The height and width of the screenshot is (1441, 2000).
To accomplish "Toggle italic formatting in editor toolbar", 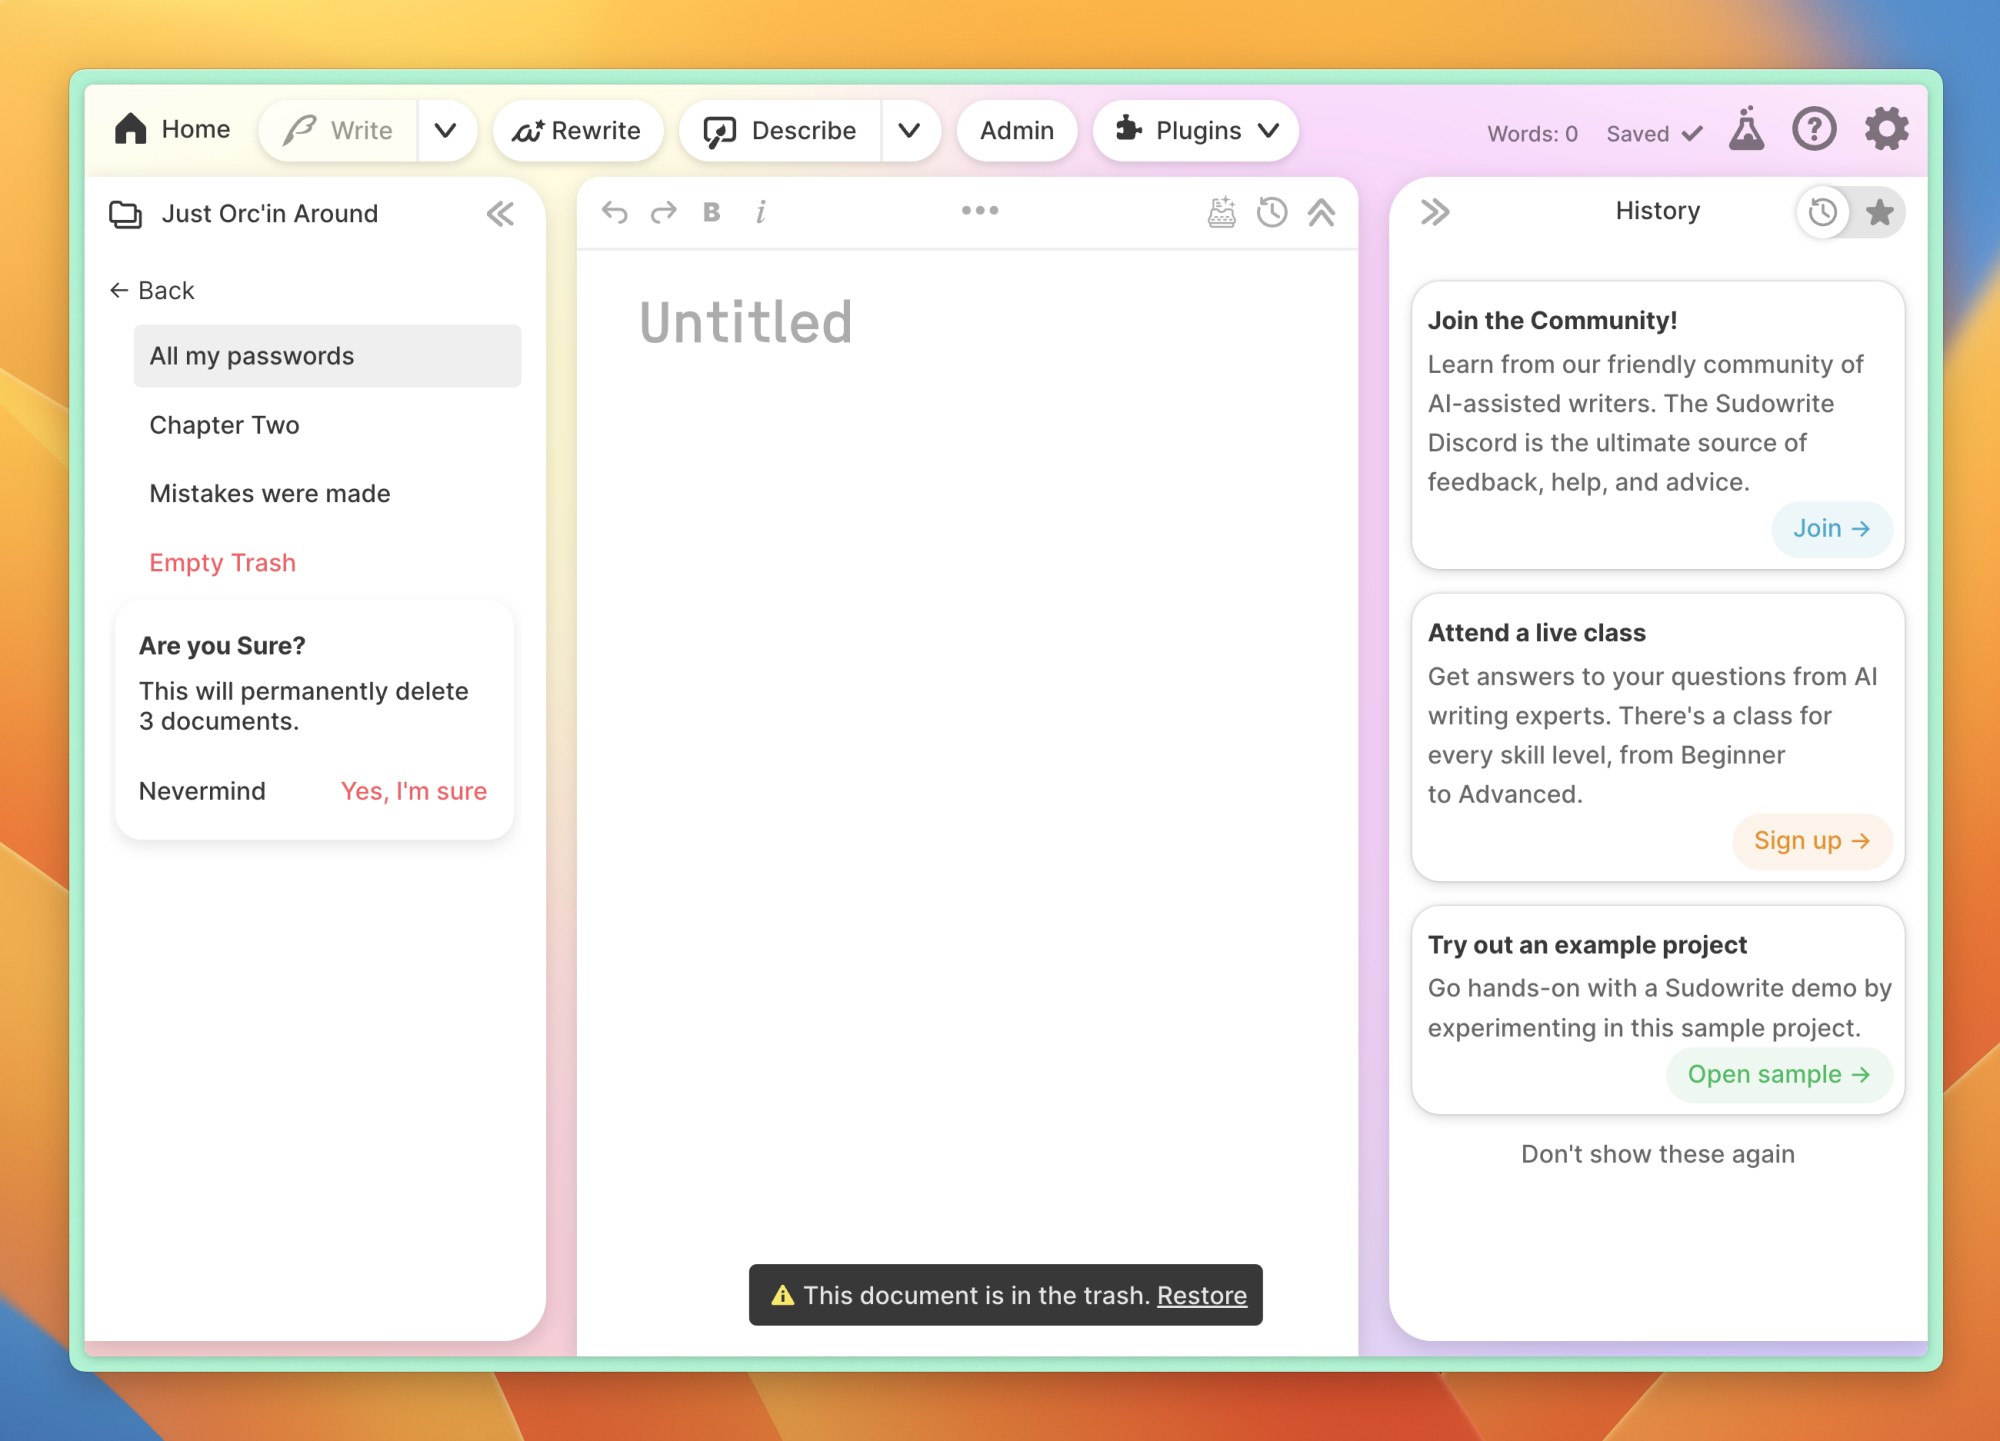I will pyautogui.click(x=761, y=212).
